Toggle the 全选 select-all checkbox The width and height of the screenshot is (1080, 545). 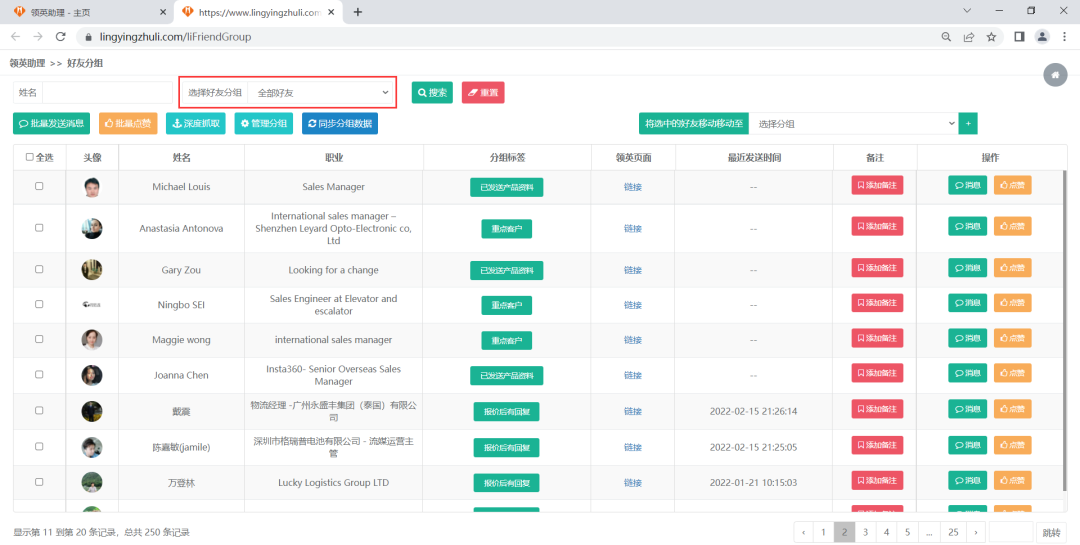point(30,157)
